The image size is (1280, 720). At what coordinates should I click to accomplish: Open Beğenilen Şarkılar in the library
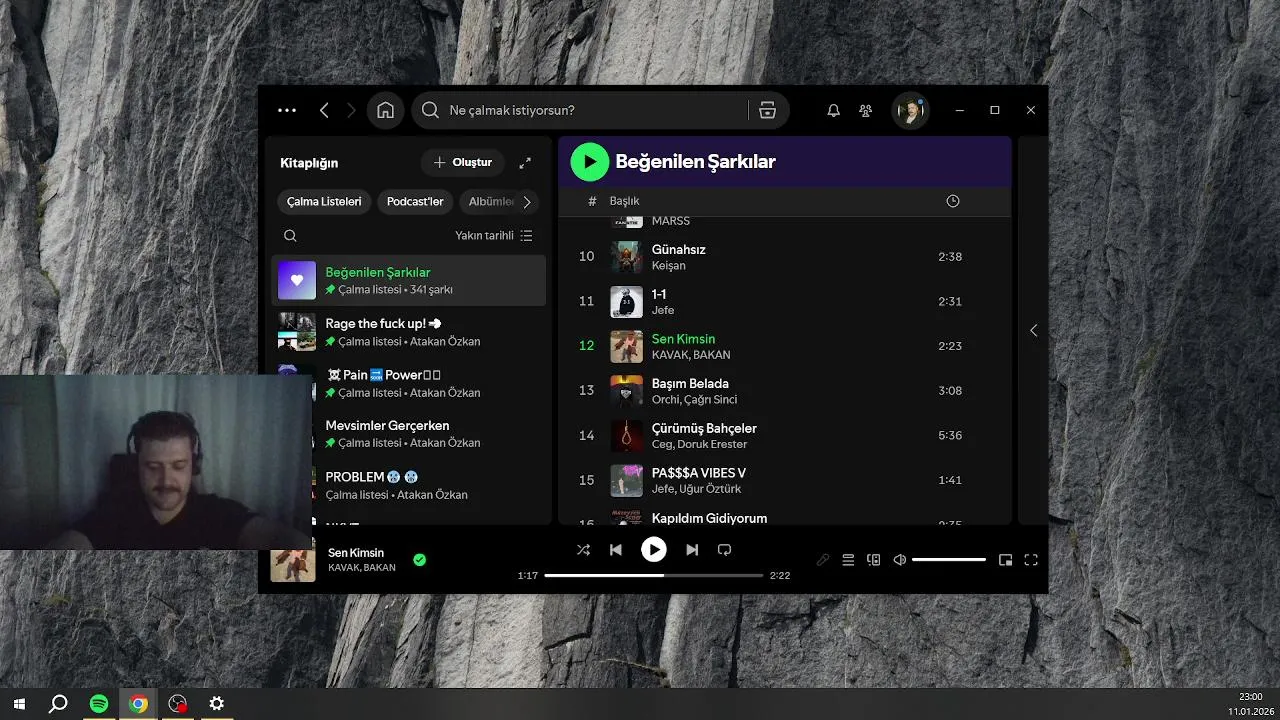tap(409, 280)
